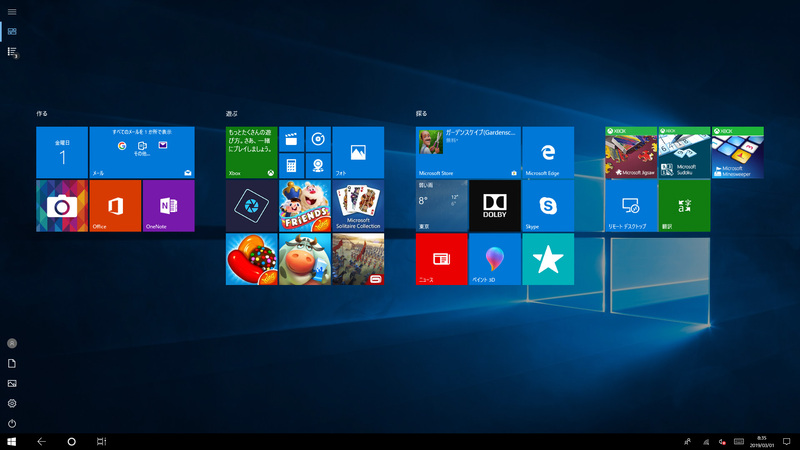This screenshot has width=800, height=450.
Task: Open Cortana circle on taskbar
Action: coord(71,442)
